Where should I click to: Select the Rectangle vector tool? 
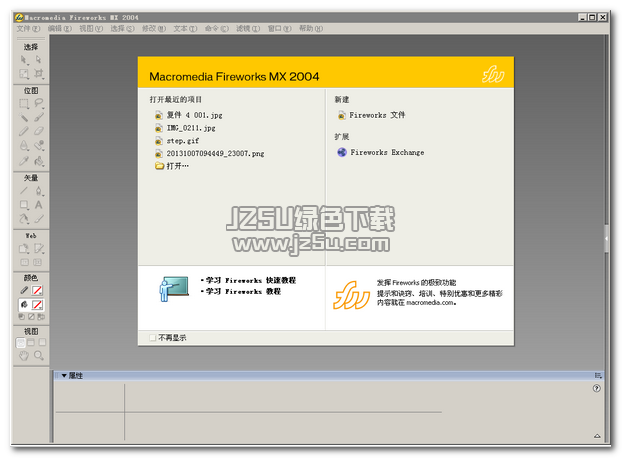pyautogui.click(x=24, y=205)
